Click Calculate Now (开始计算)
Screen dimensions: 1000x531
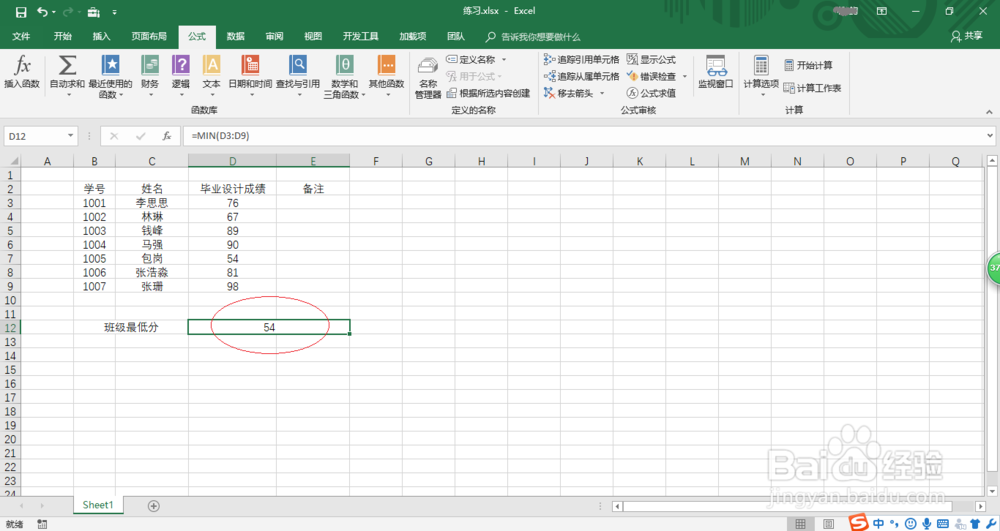tap(808, 65)
